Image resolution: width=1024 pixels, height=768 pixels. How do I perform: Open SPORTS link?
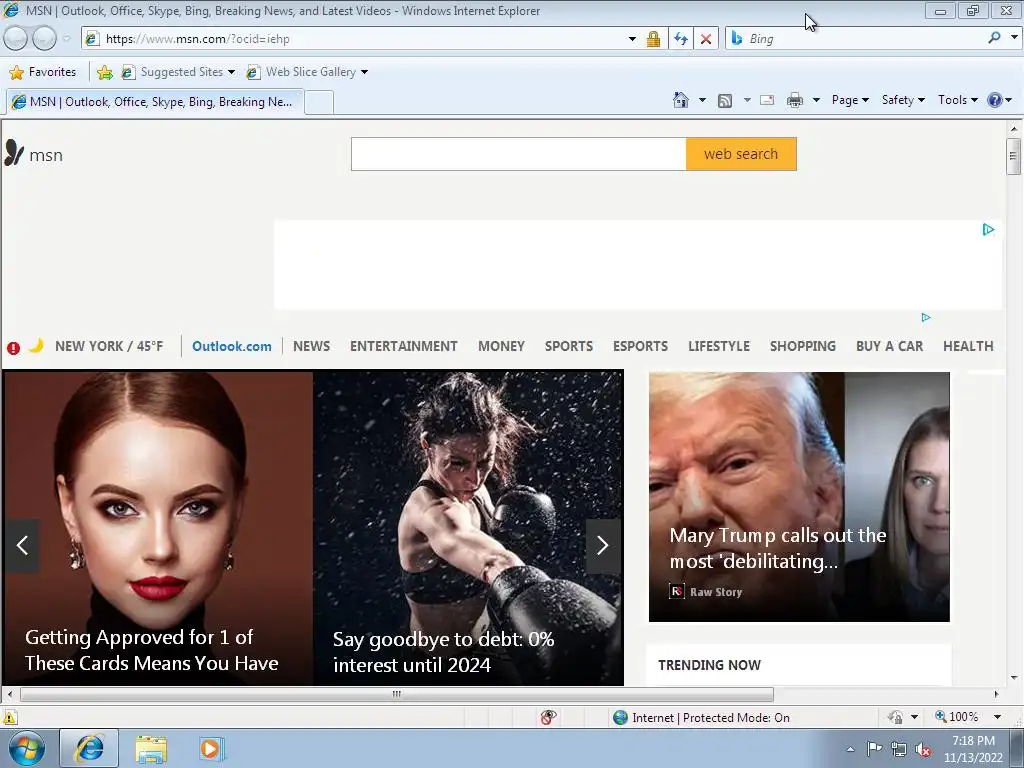click(x=569, y=346)
